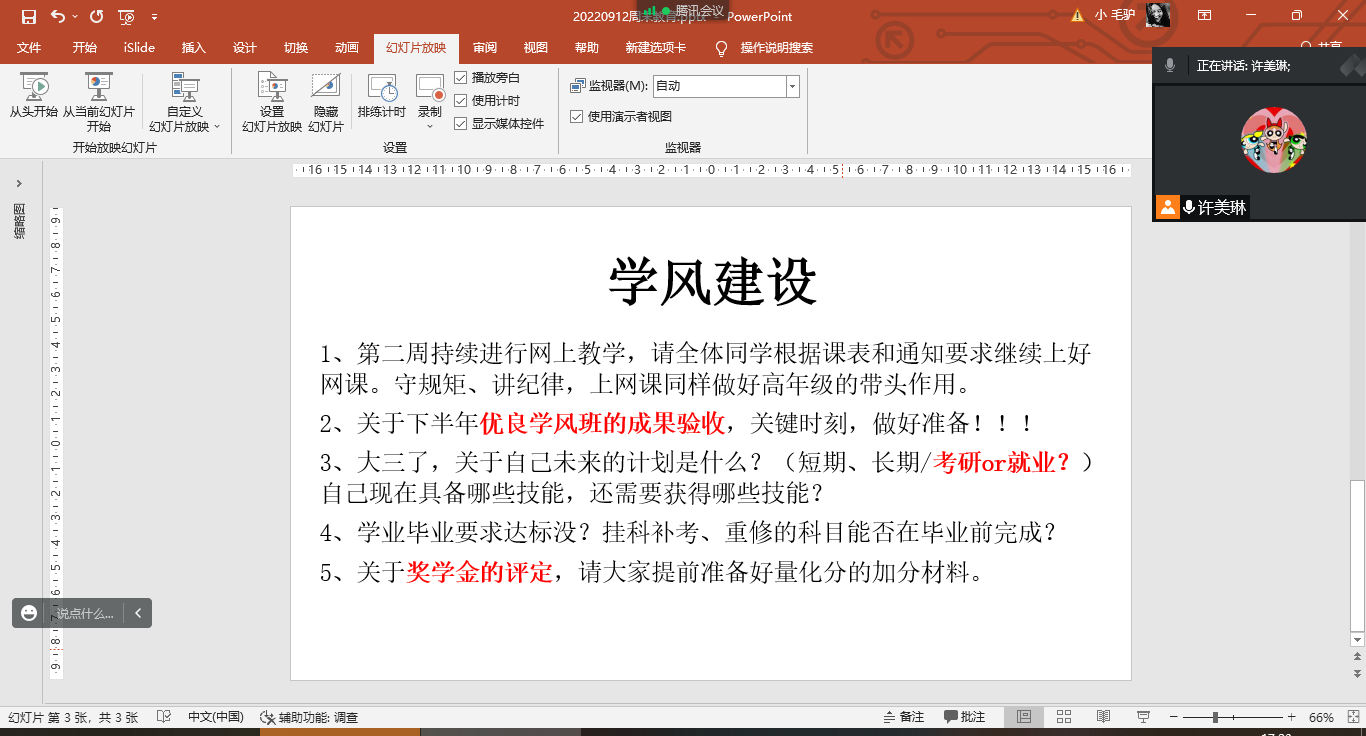Image resolution: width=1366 pixels, height=736 pixels.
Task: Click the 从头开始 (From Beginning) slideshow icon
Action: [x=33, y=87]
